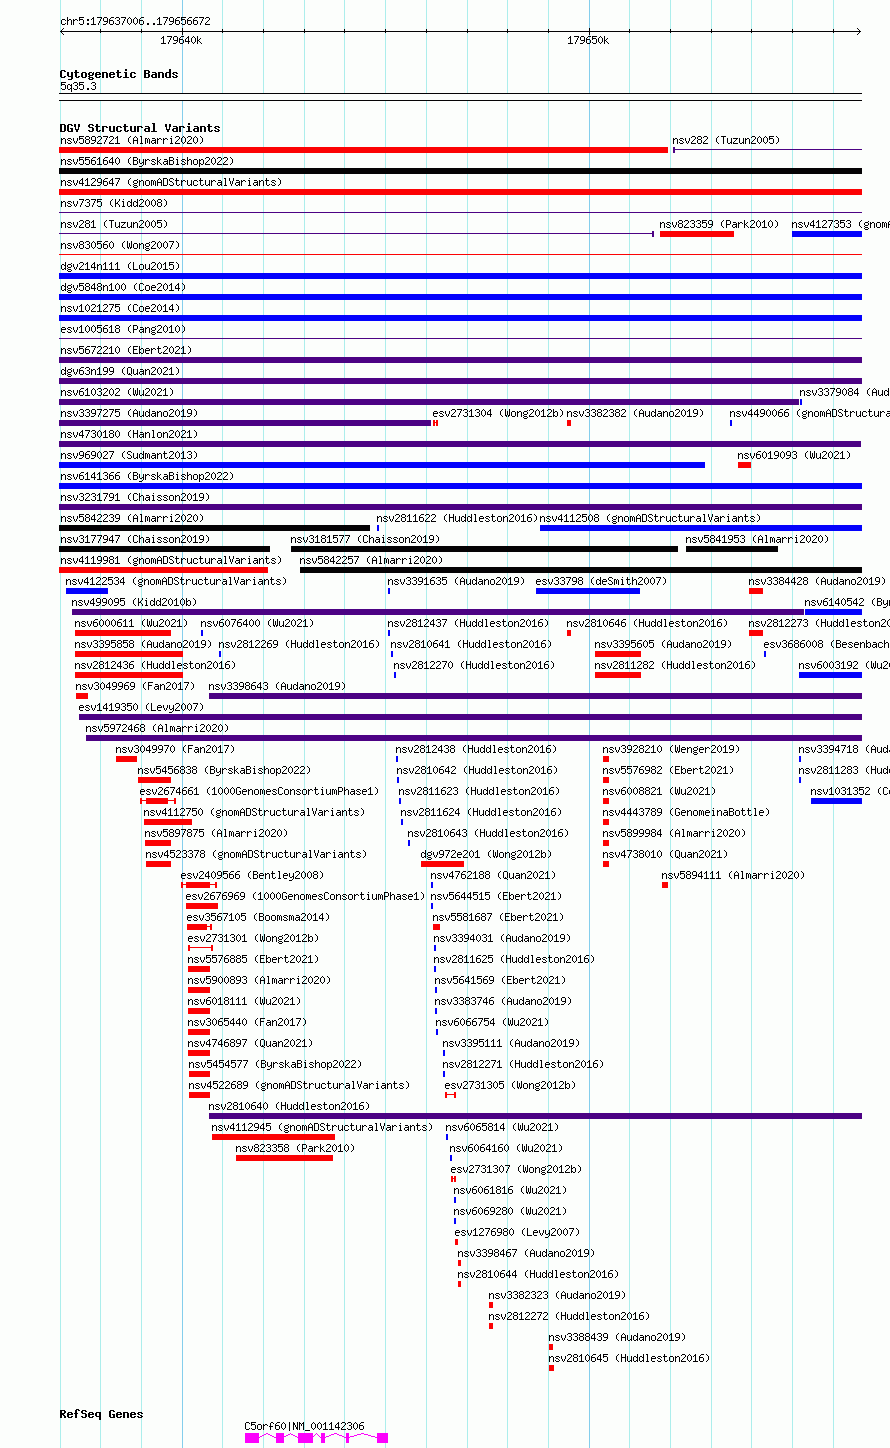Open nsv5972468 (Almarri2020) label
Viewport: 890px width, 1448px height.
[x=157, y=729]
